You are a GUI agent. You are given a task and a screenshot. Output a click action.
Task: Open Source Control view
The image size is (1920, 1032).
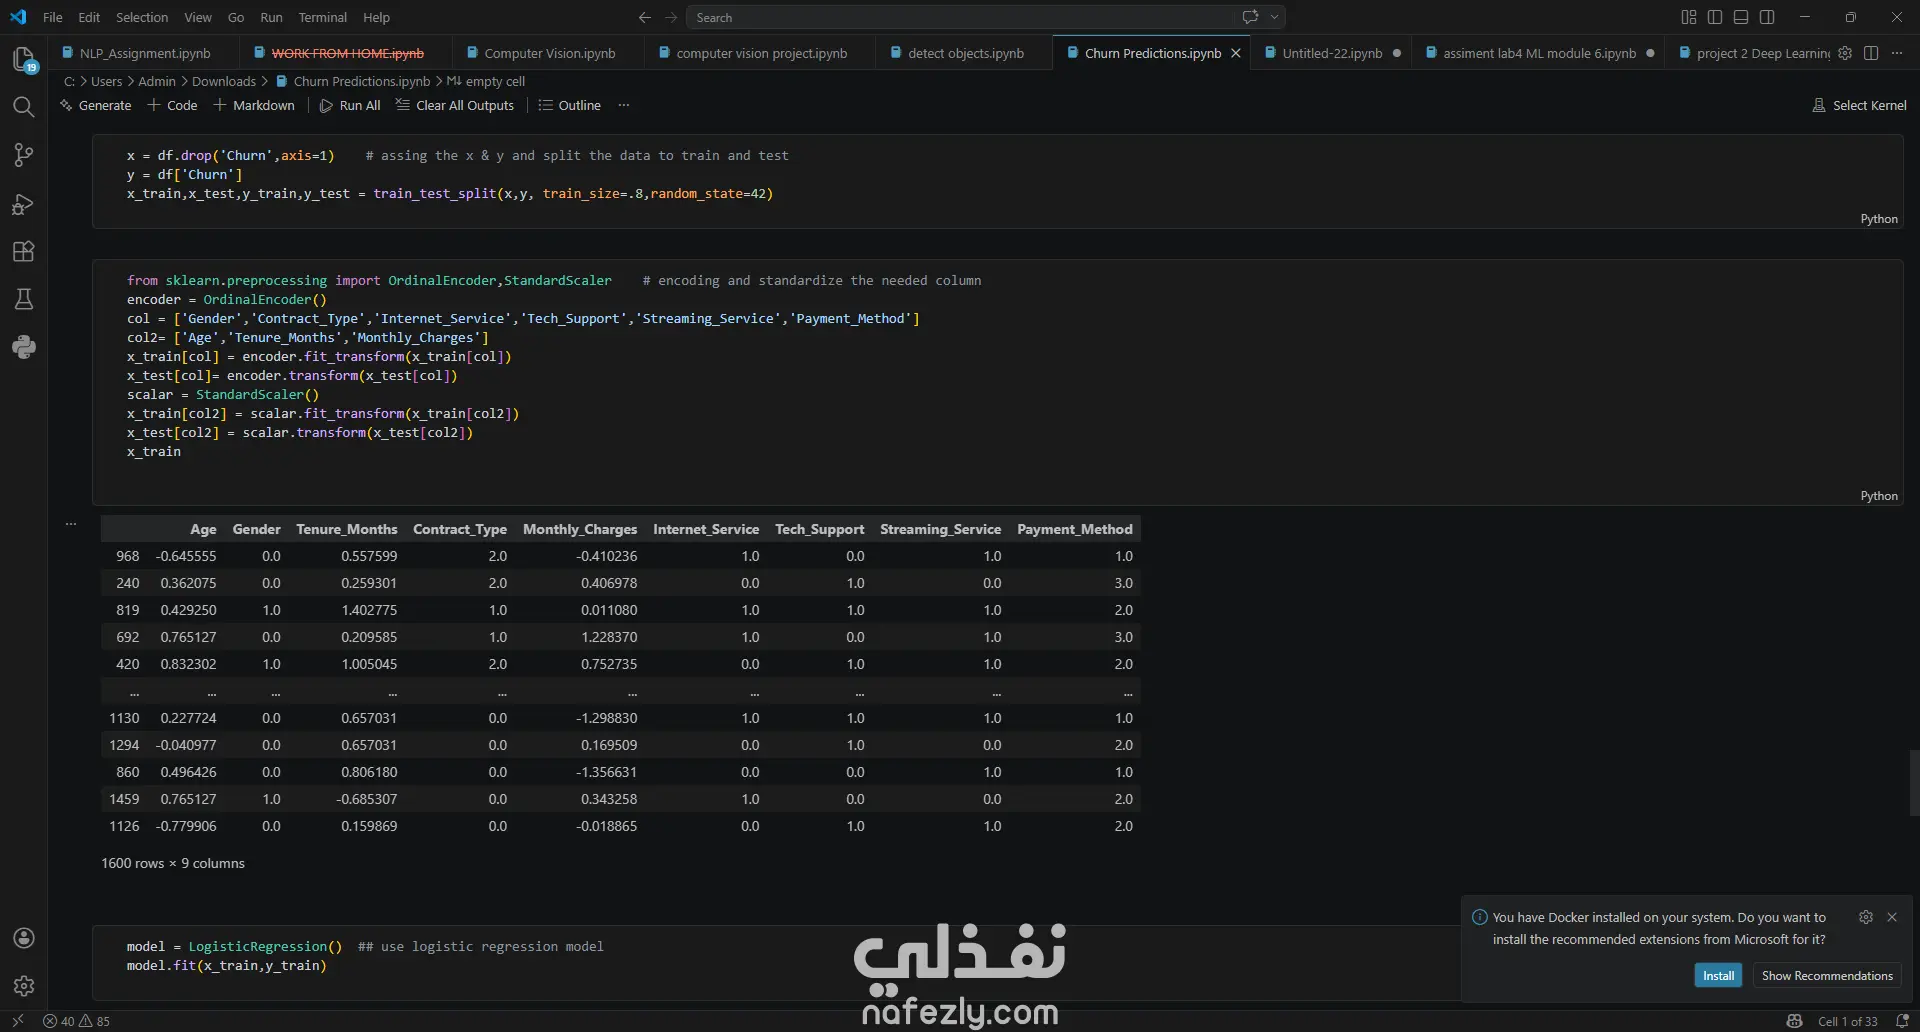point(24,155)
